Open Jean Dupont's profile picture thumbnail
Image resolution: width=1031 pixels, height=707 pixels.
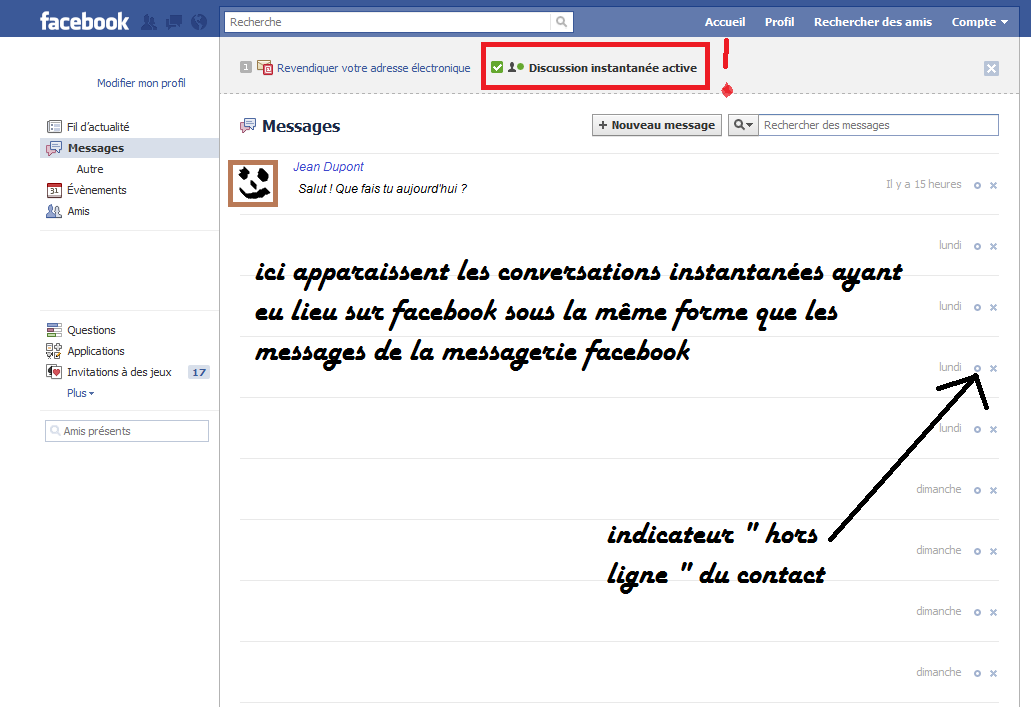pos(253,182)
